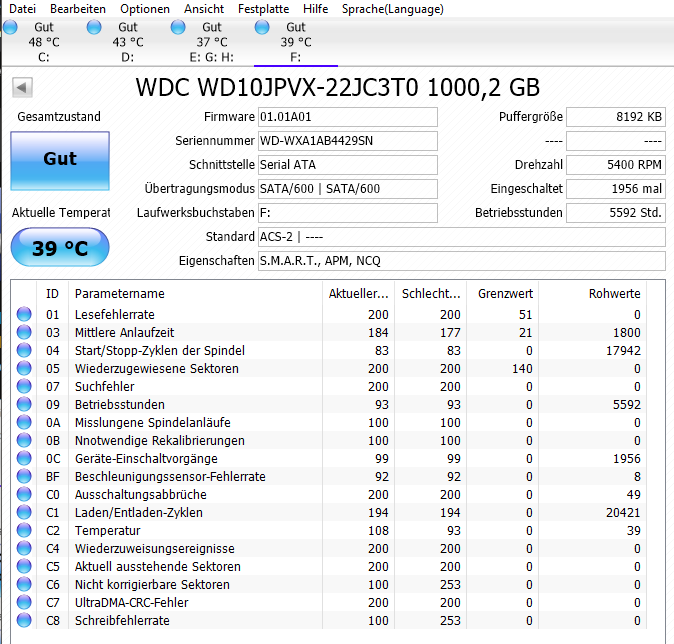674x644 pixels.
Task: Click the Eingeschaltet value 1956 mal
Action: [616, 189]
